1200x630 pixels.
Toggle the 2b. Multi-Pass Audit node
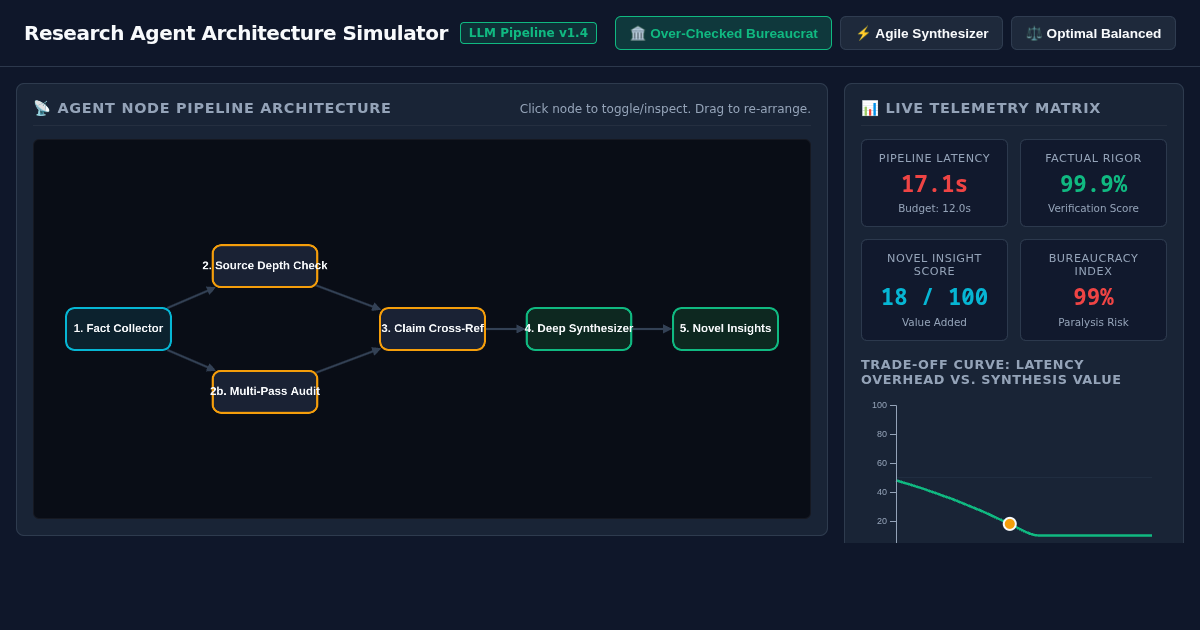coord(265,392)
